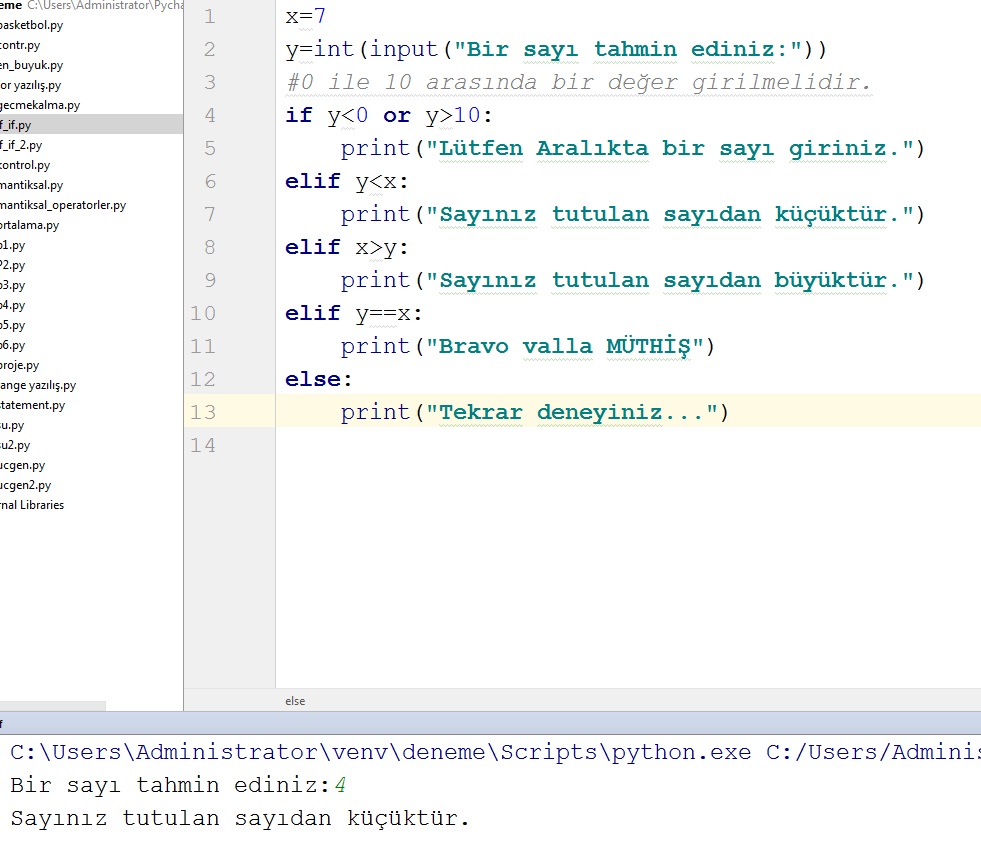Open p5.py file
The width and height of the screenshot is (981, 851).
[x=13, y=325]
